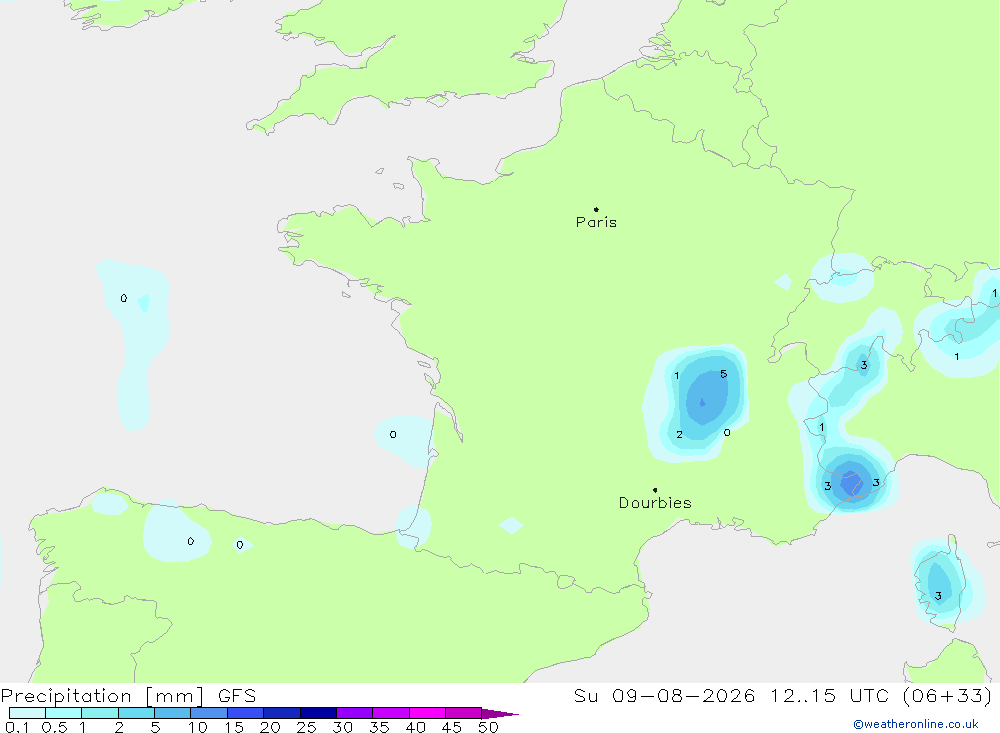Click the '5' value in central France rain cell

pyautogui.click(x=723, y=374)
